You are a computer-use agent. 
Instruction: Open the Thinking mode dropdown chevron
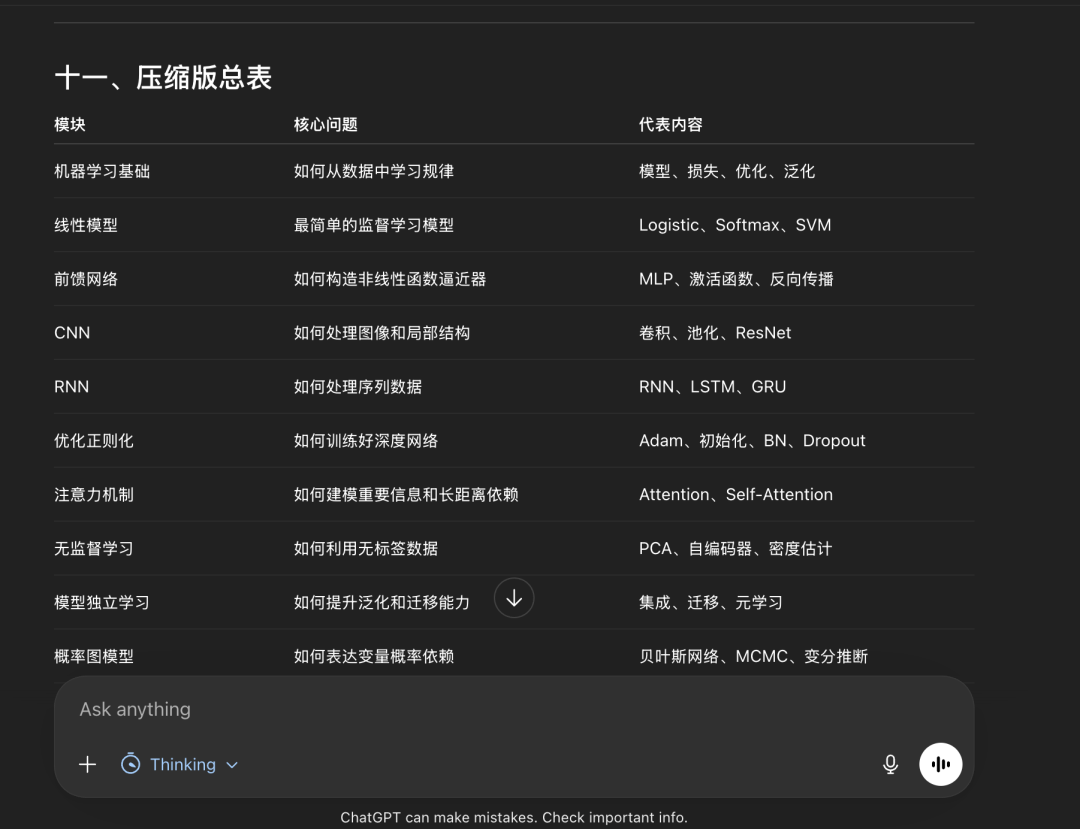(232, 764)
